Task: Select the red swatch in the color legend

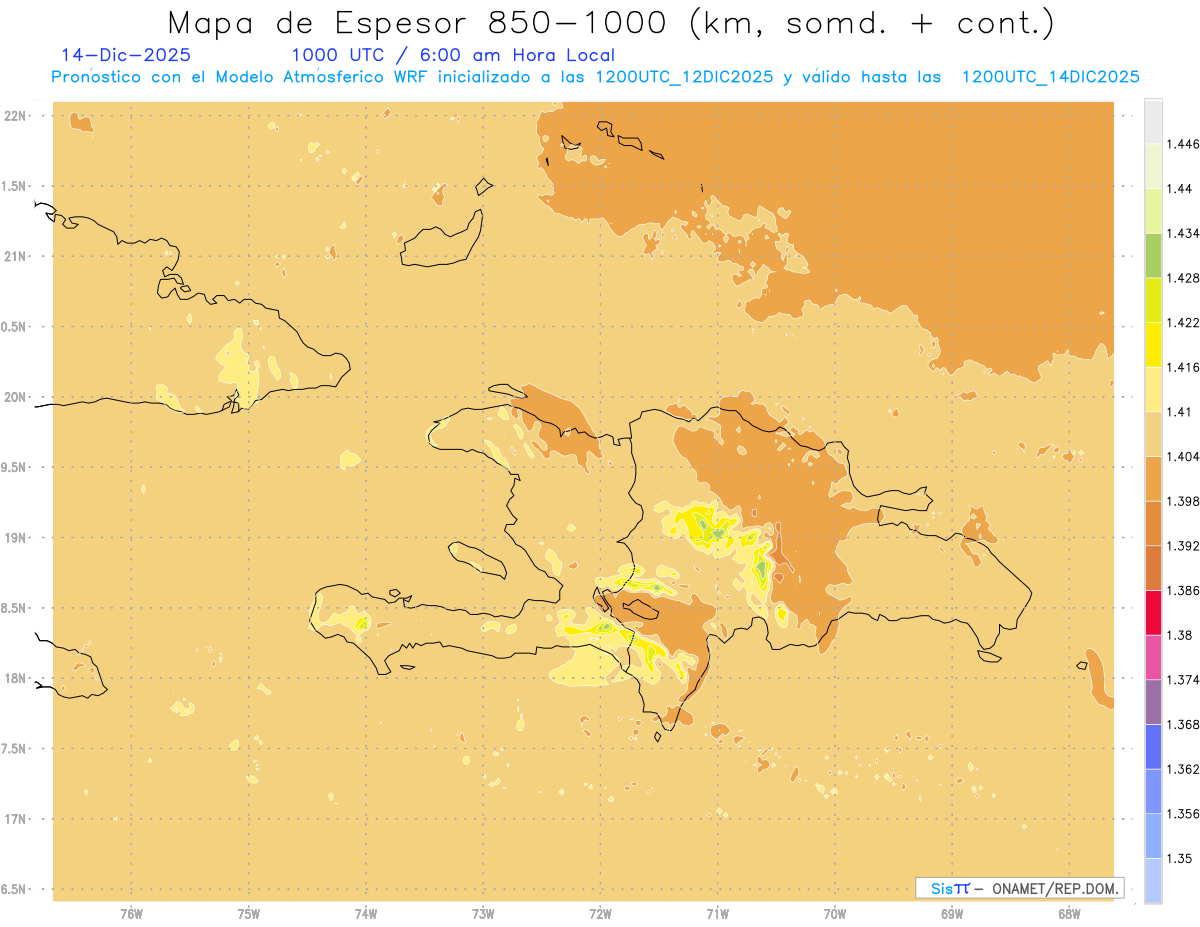Action: tap(1153, 612)
